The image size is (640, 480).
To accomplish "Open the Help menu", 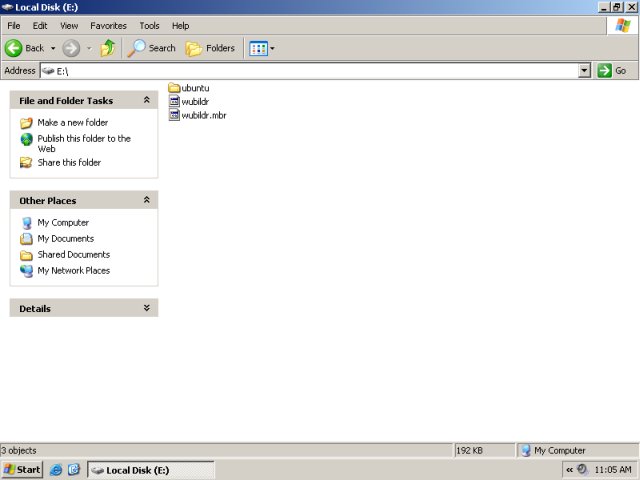I will tap(180, 26).
